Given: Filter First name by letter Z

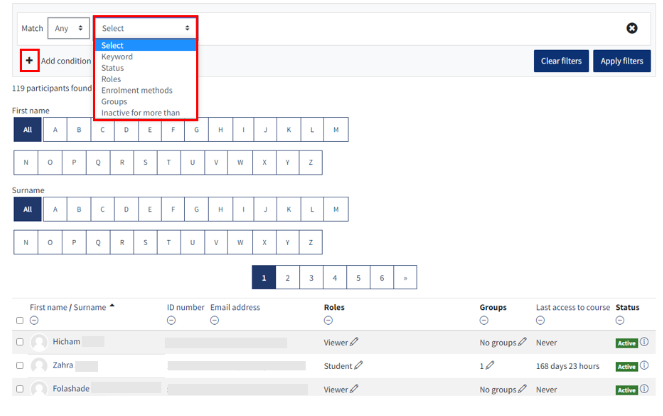Looking at the screenshot, I should [x=310, y=162].
